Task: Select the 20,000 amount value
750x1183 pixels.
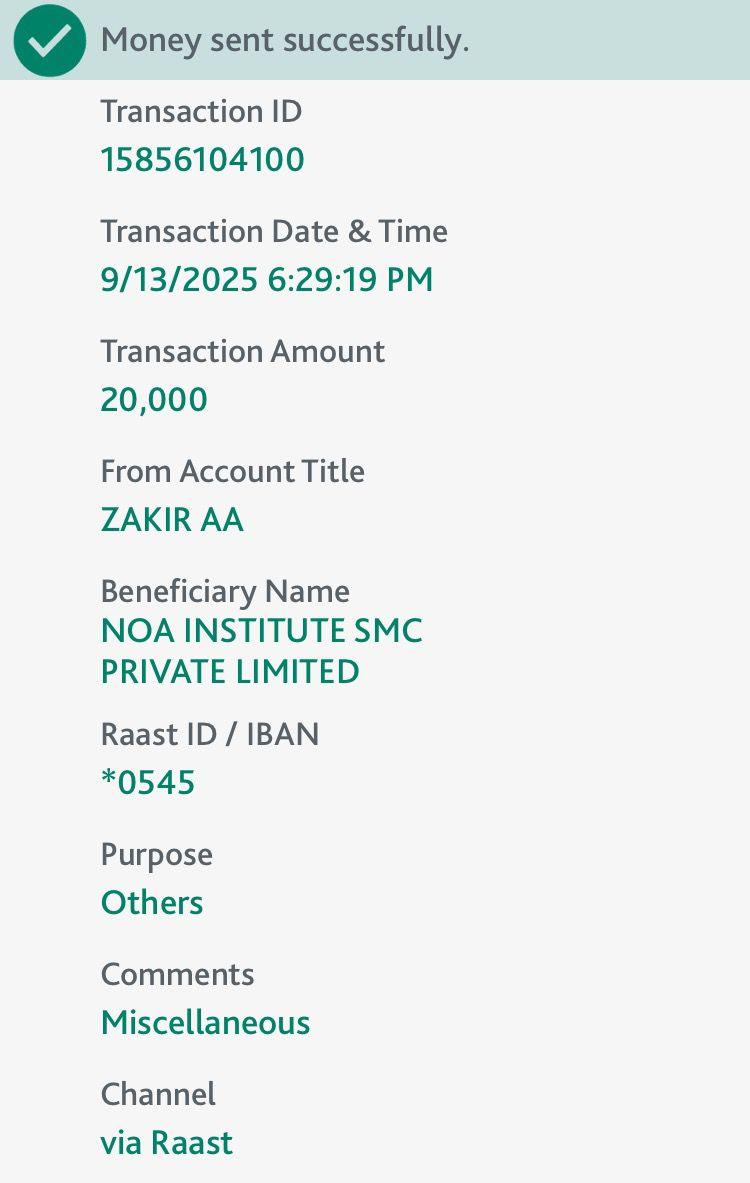Action: pos(154,400)
